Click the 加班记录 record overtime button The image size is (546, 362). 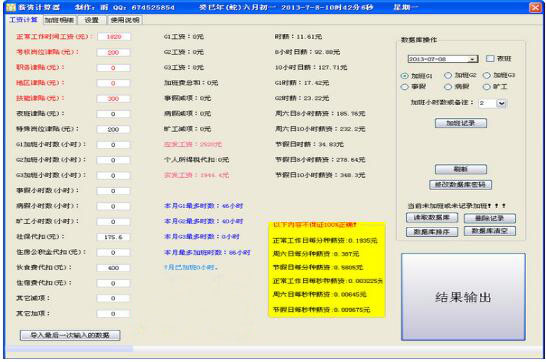click(461, 123)
